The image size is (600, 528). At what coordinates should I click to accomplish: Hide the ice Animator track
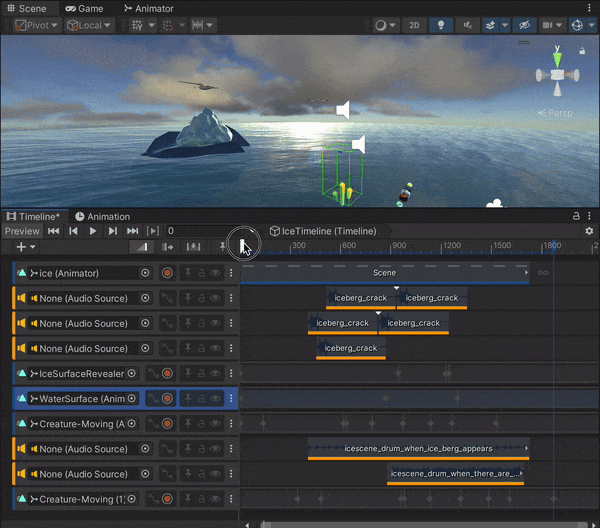(x=216, y=272)
